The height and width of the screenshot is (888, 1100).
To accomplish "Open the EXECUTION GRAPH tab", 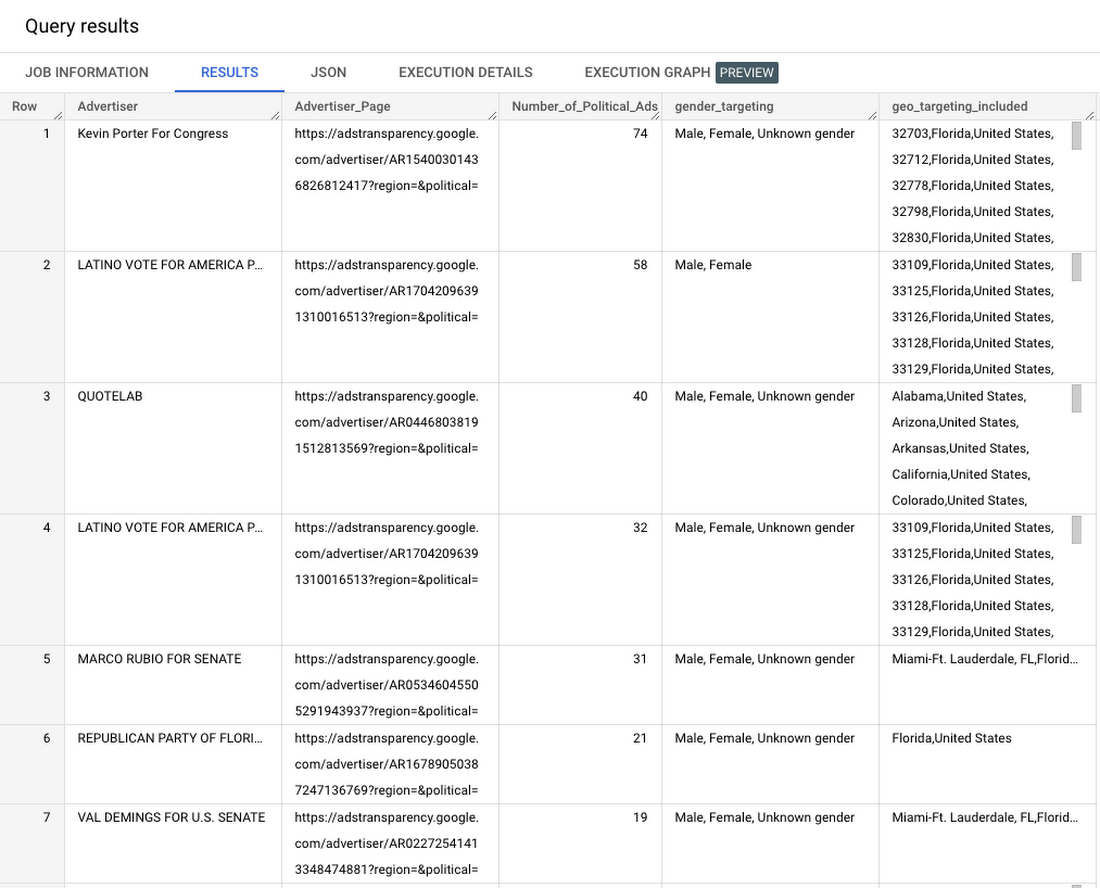I will click(x=647, y=72).
